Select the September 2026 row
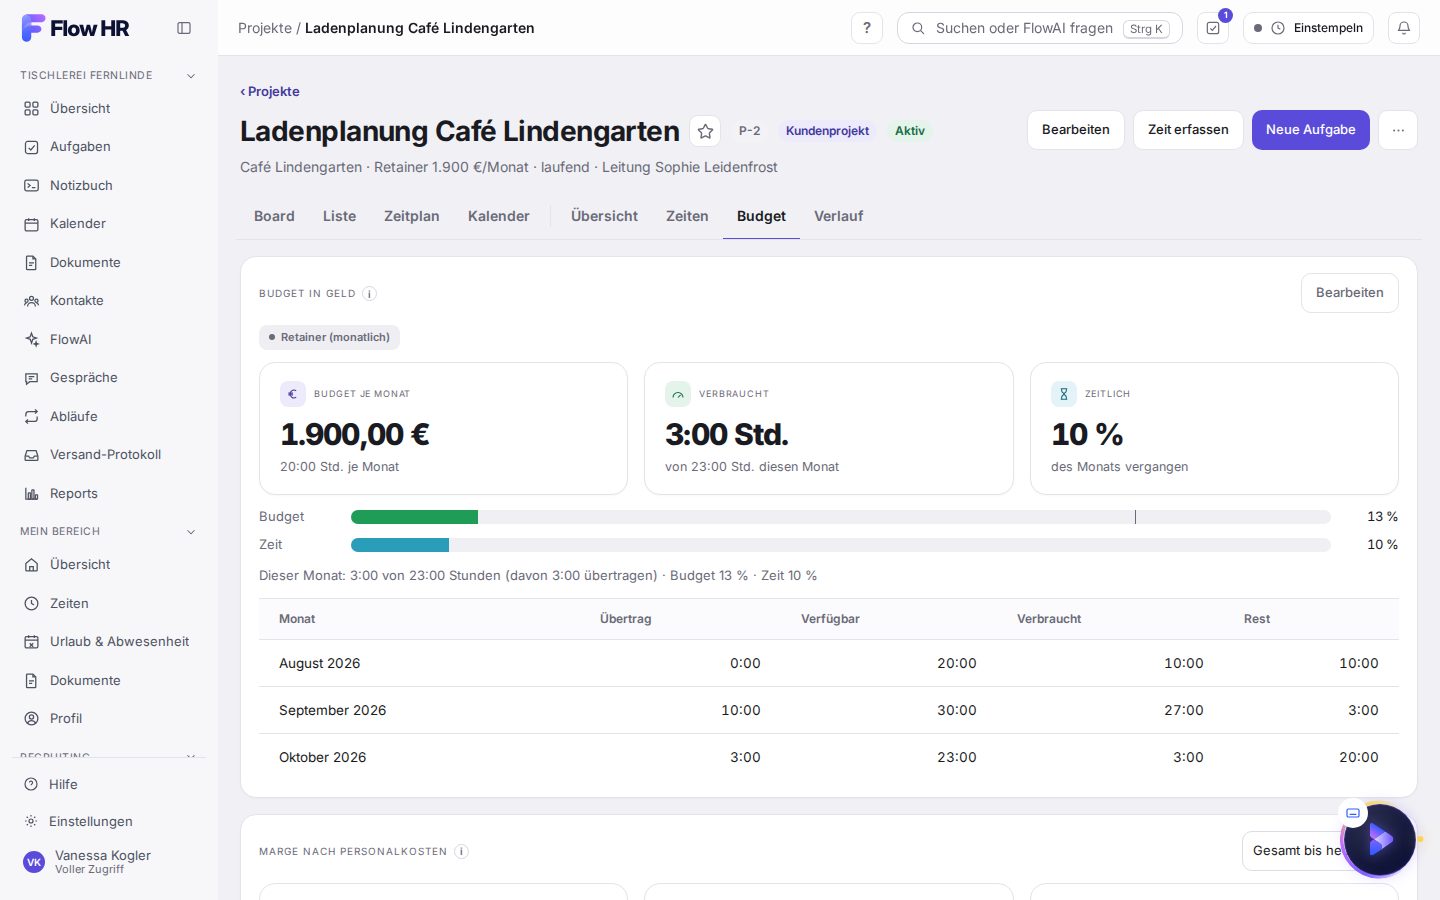This screenshot has height=900, width=1440. pyautogui.click(x=829, y=710)
